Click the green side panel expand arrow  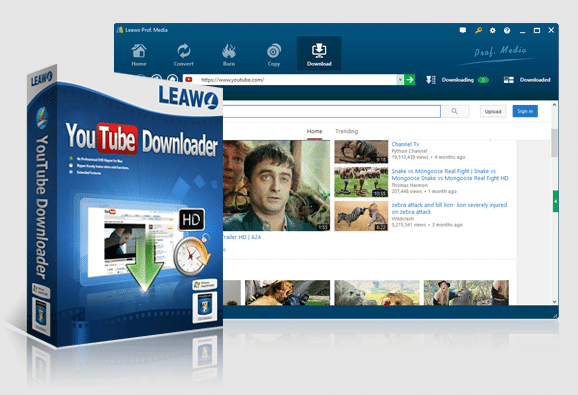555,201
